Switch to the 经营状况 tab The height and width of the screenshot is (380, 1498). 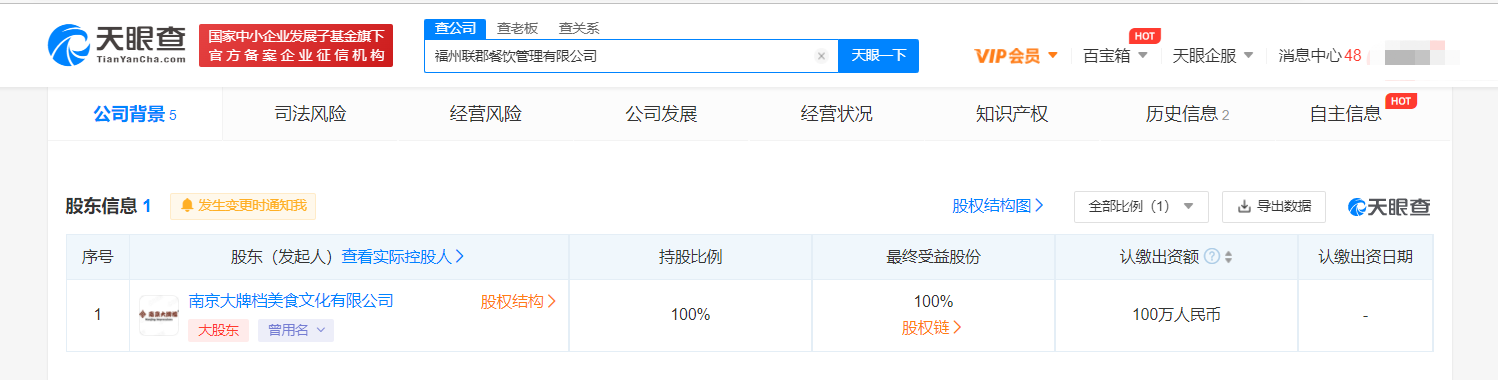pos(837,114)
